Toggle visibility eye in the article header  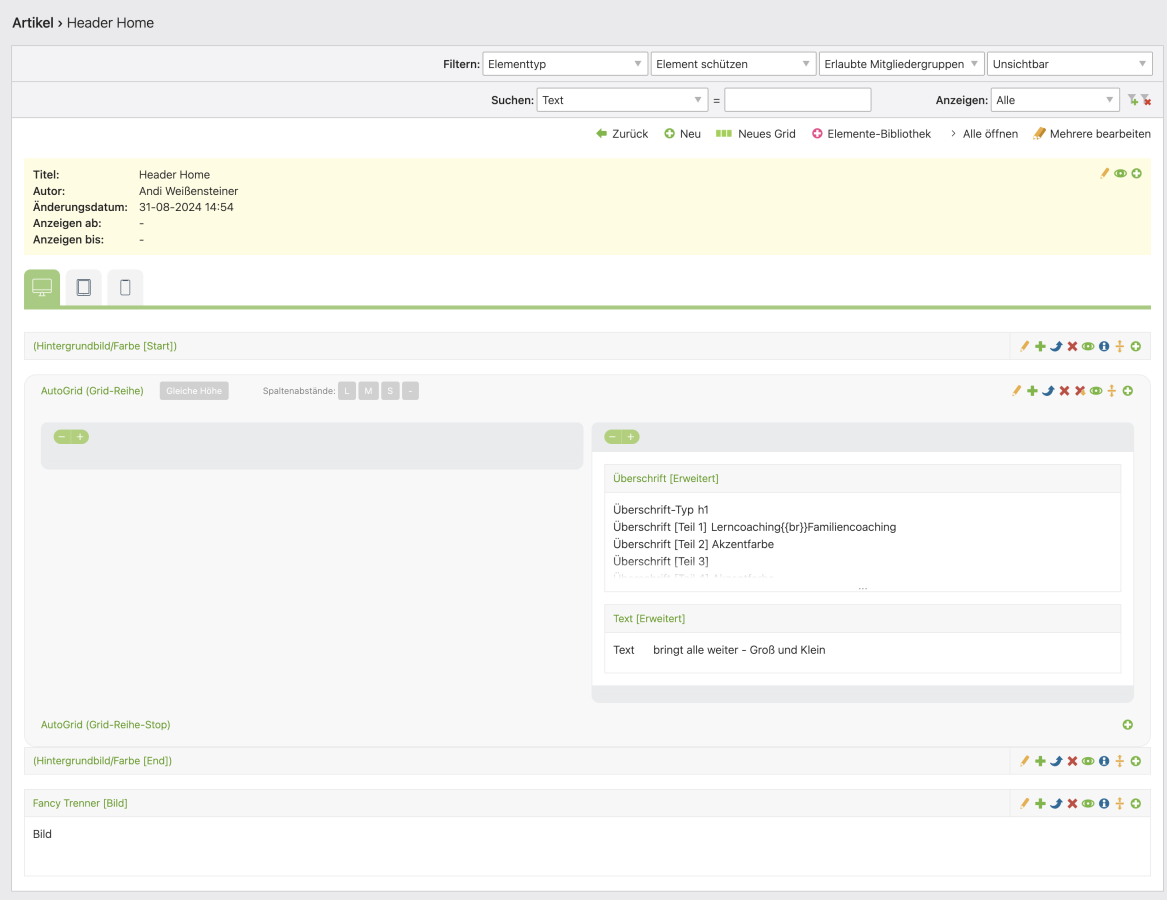coord(1120,174)
